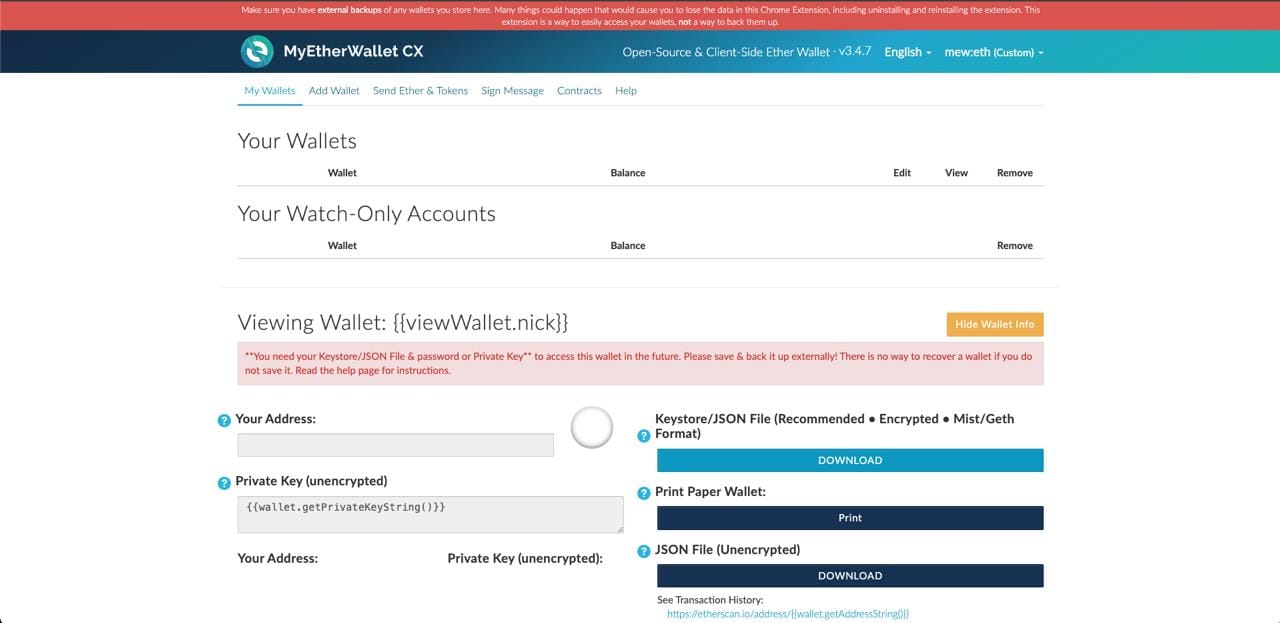The height and width of the screenshot is (623, 1280).
Task: Open the help icon next to Your Address
Action: tap(223, 420)
